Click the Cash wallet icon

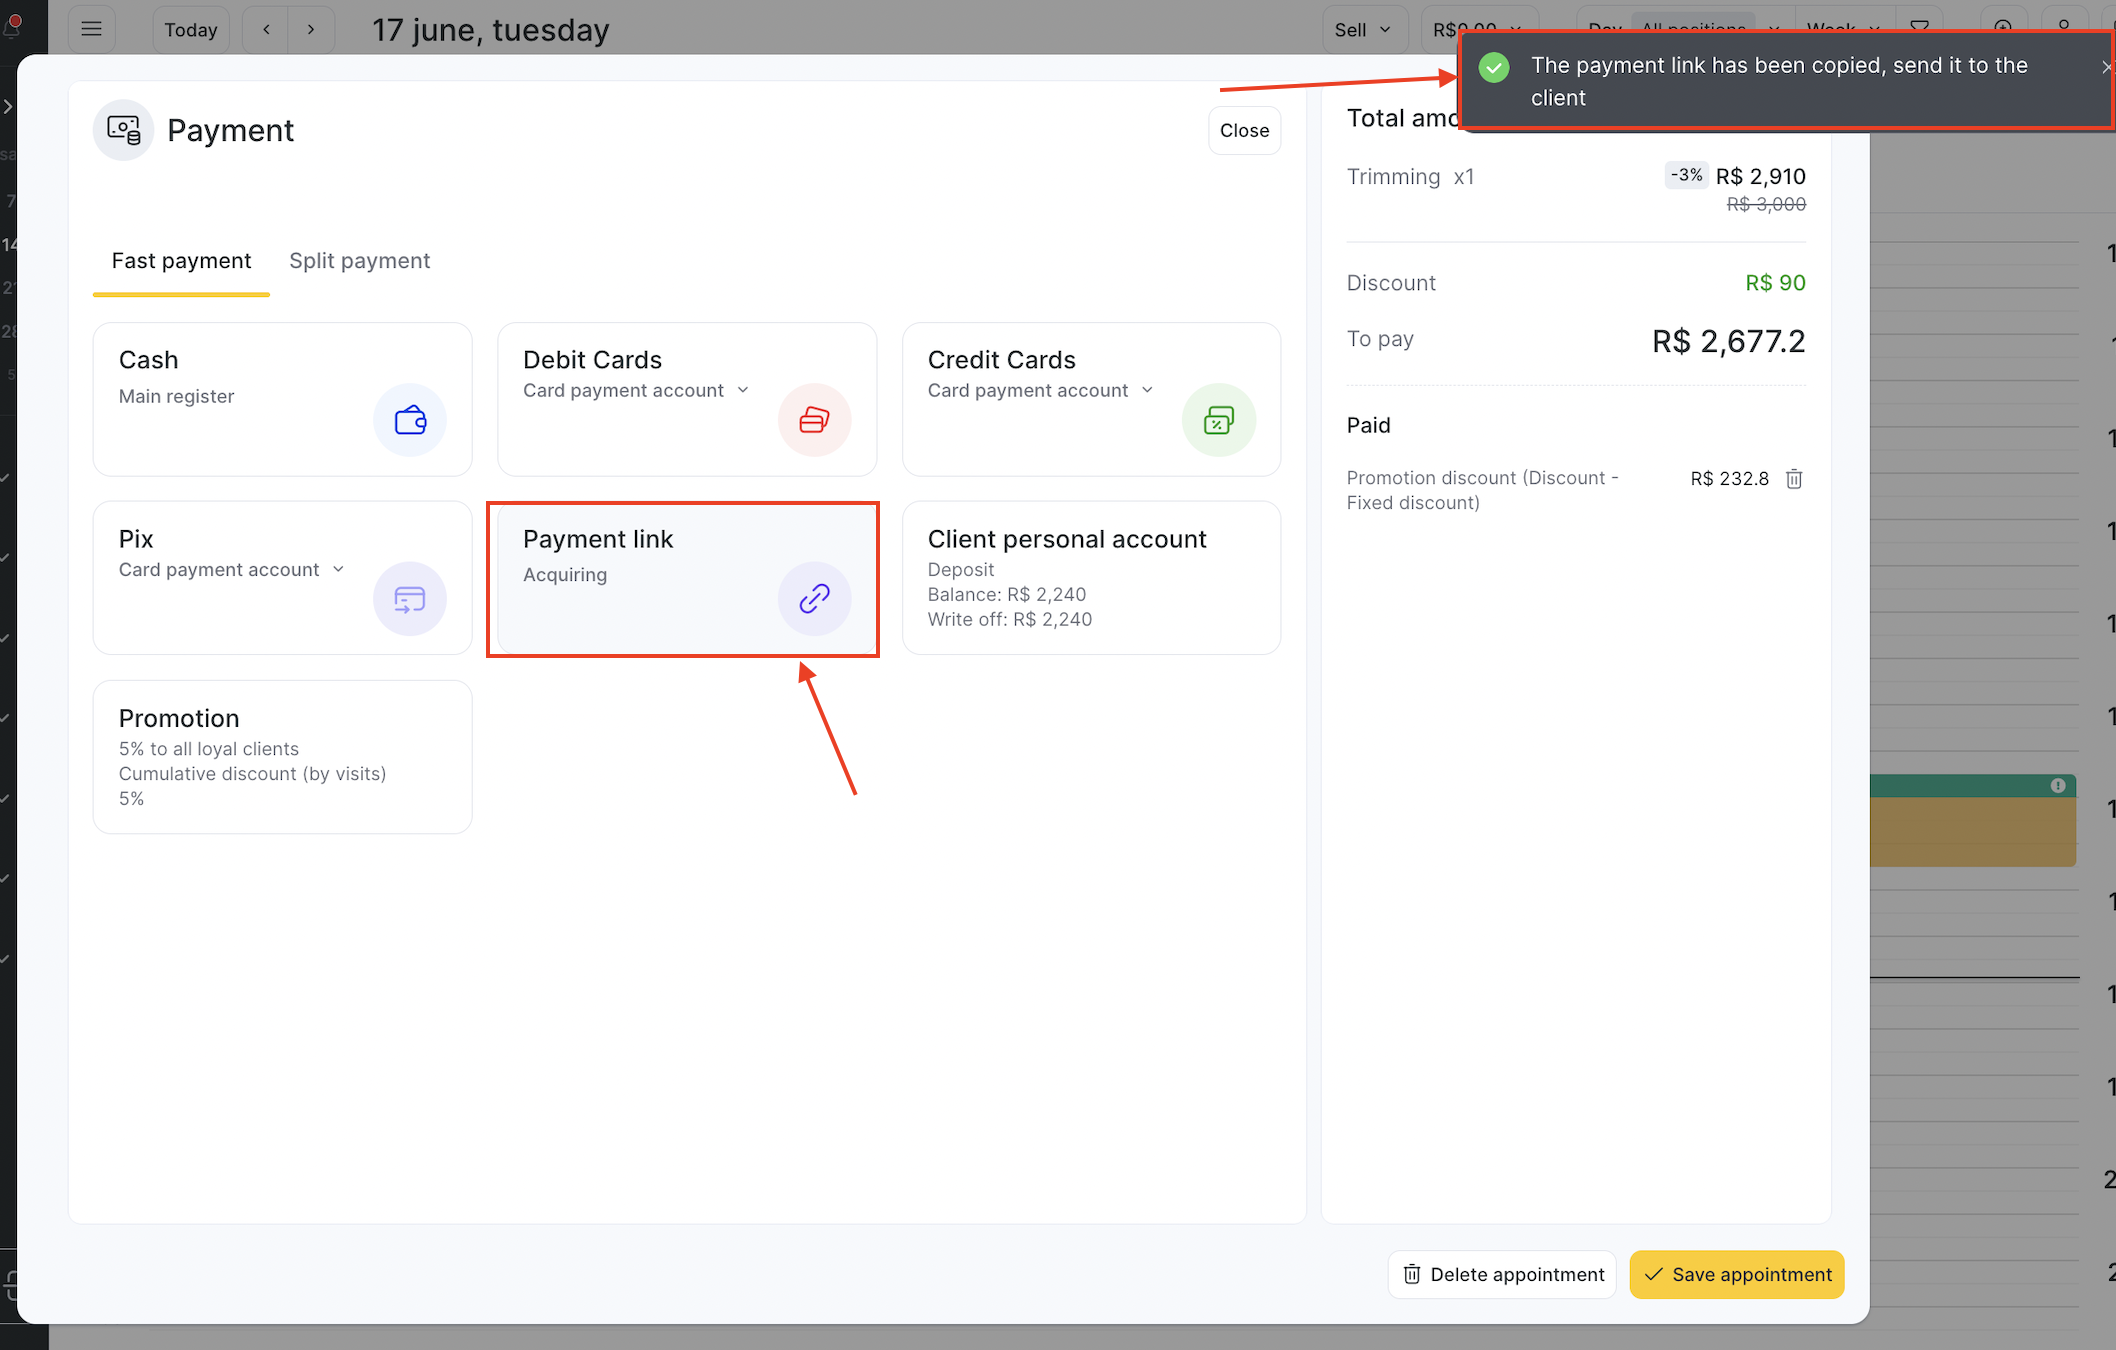pyautogui.click(x=410, y=420)
